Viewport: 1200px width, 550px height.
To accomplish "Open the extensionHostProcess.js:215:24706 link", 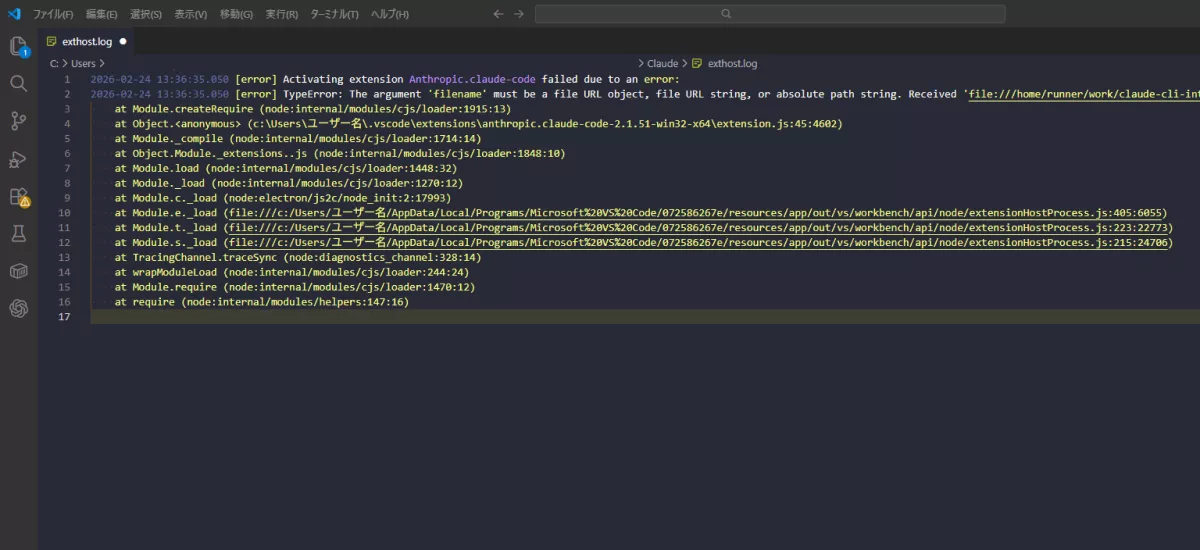I will (697, 243).
